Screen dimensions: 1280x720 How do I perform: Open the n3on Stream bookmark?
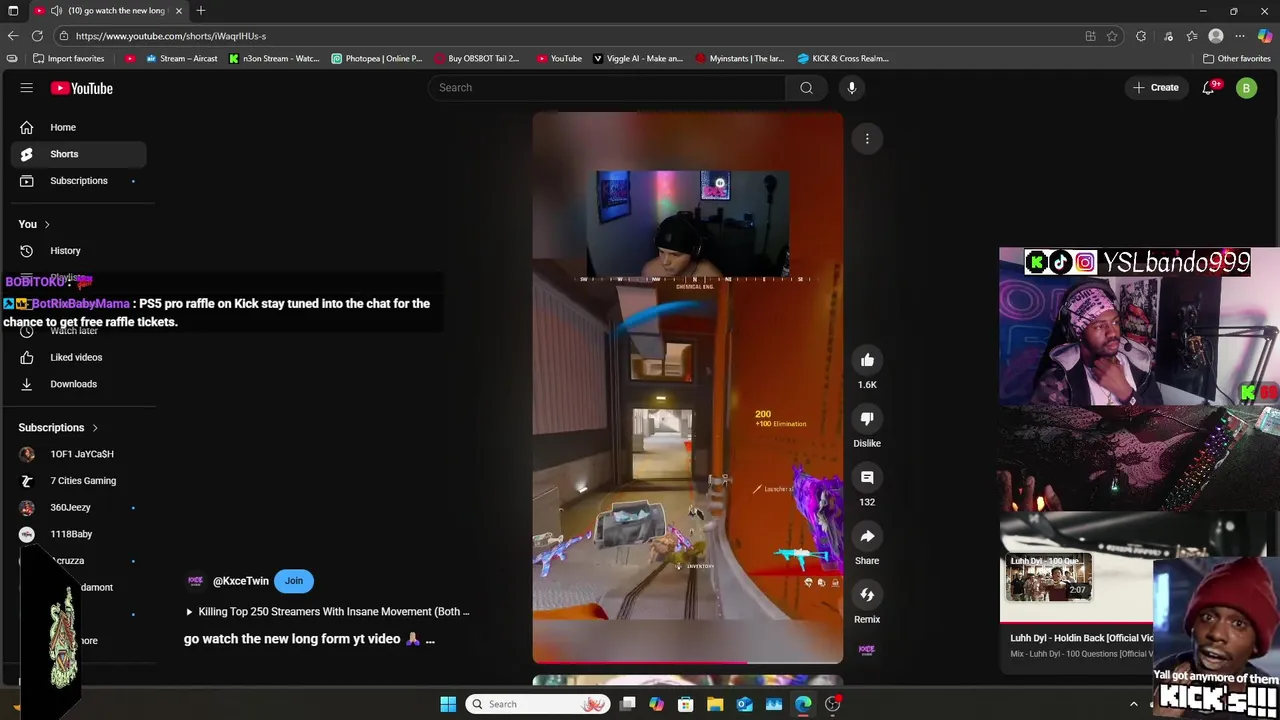tap(274, 58)
